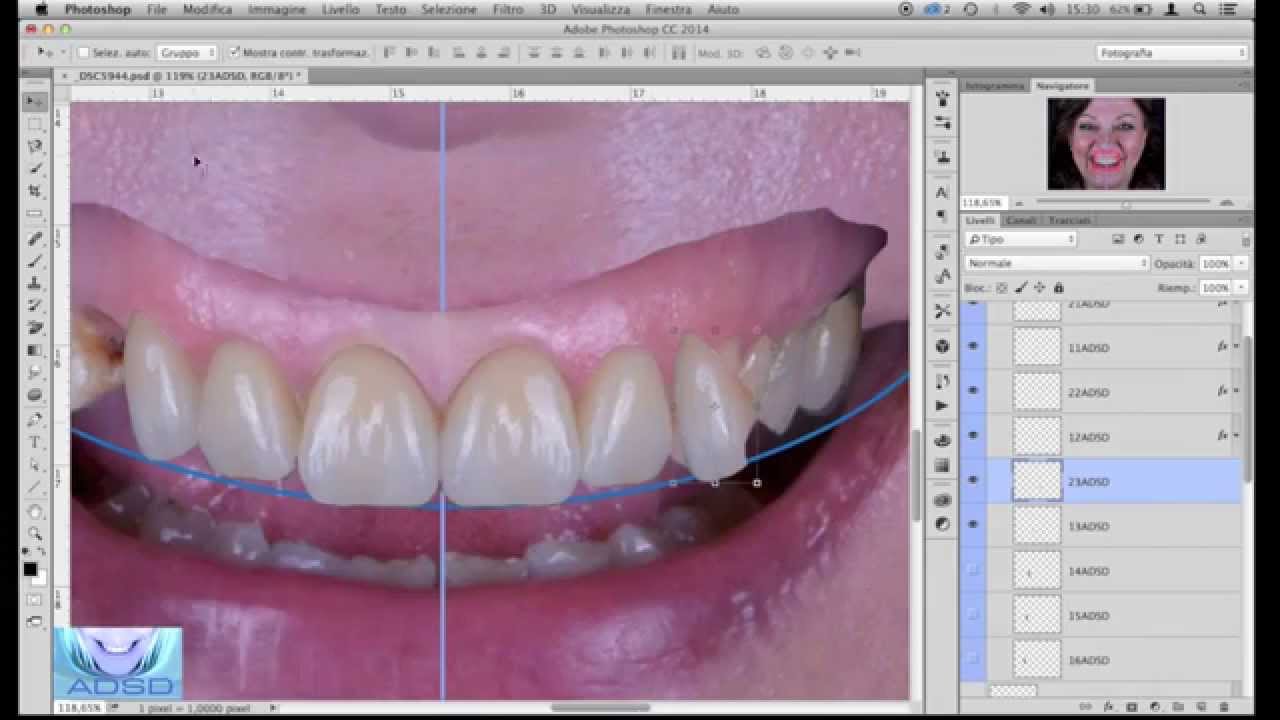
Task: Hide the 11ADSD layer
Action: click(973, 347)
